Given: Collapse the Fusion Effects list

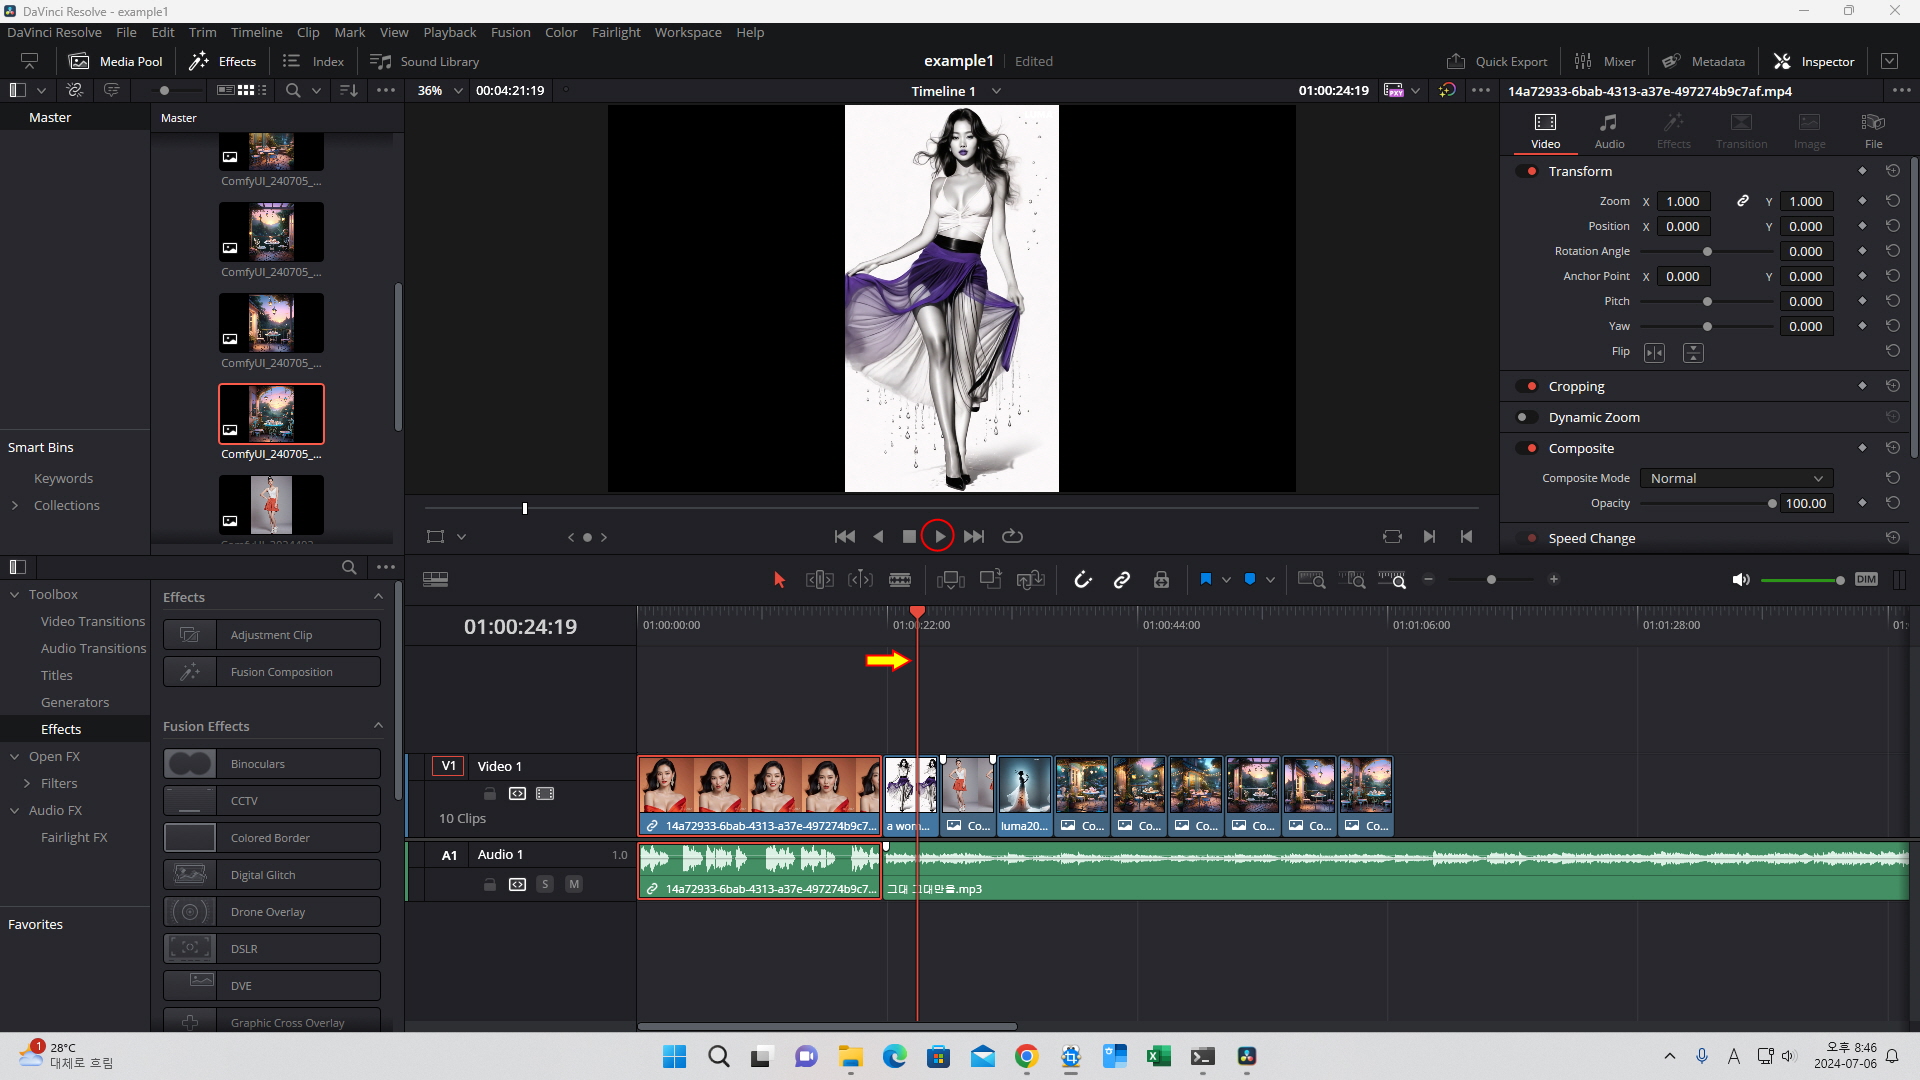Looking at the screenshot, I should 378,726.
